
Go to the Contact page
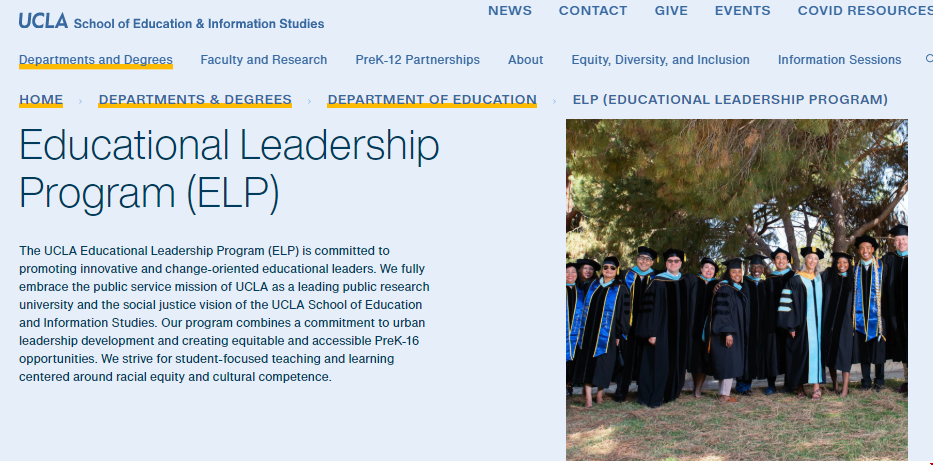coord(593,11)
